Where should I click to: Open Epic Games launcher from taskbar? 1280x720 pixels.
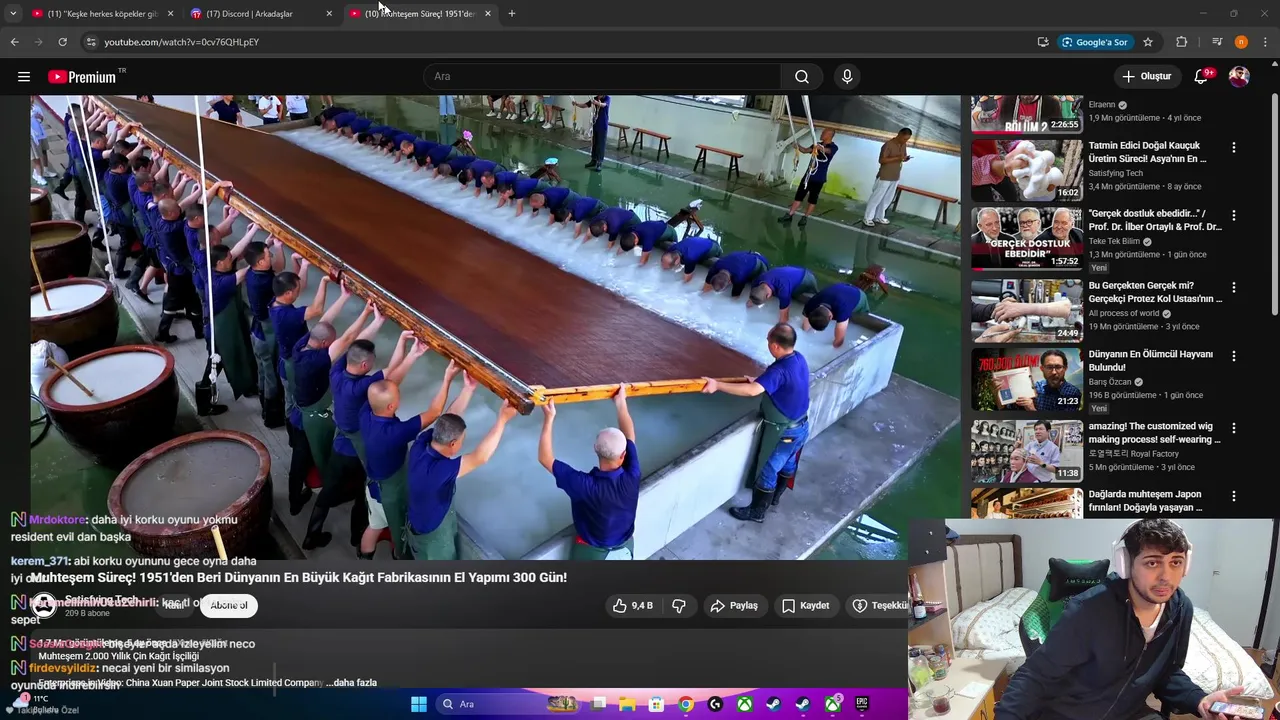point(862,704)
